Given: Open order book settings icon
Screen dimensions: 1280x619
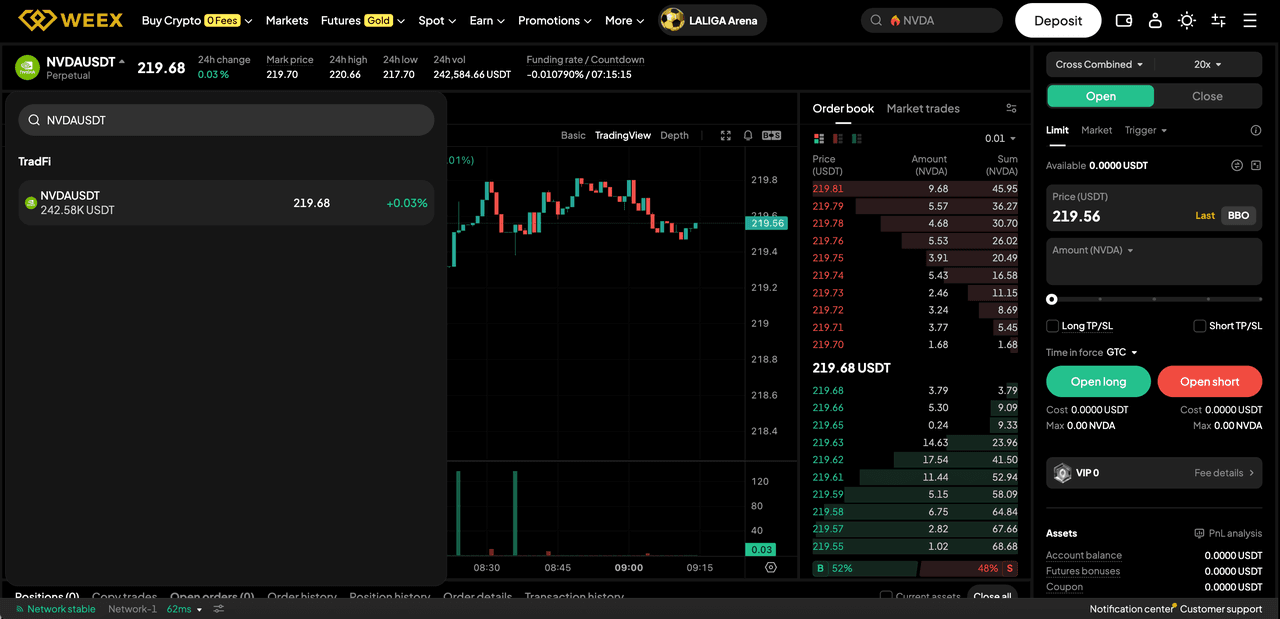Looking at the screenshot, I should pos(1011,108).
